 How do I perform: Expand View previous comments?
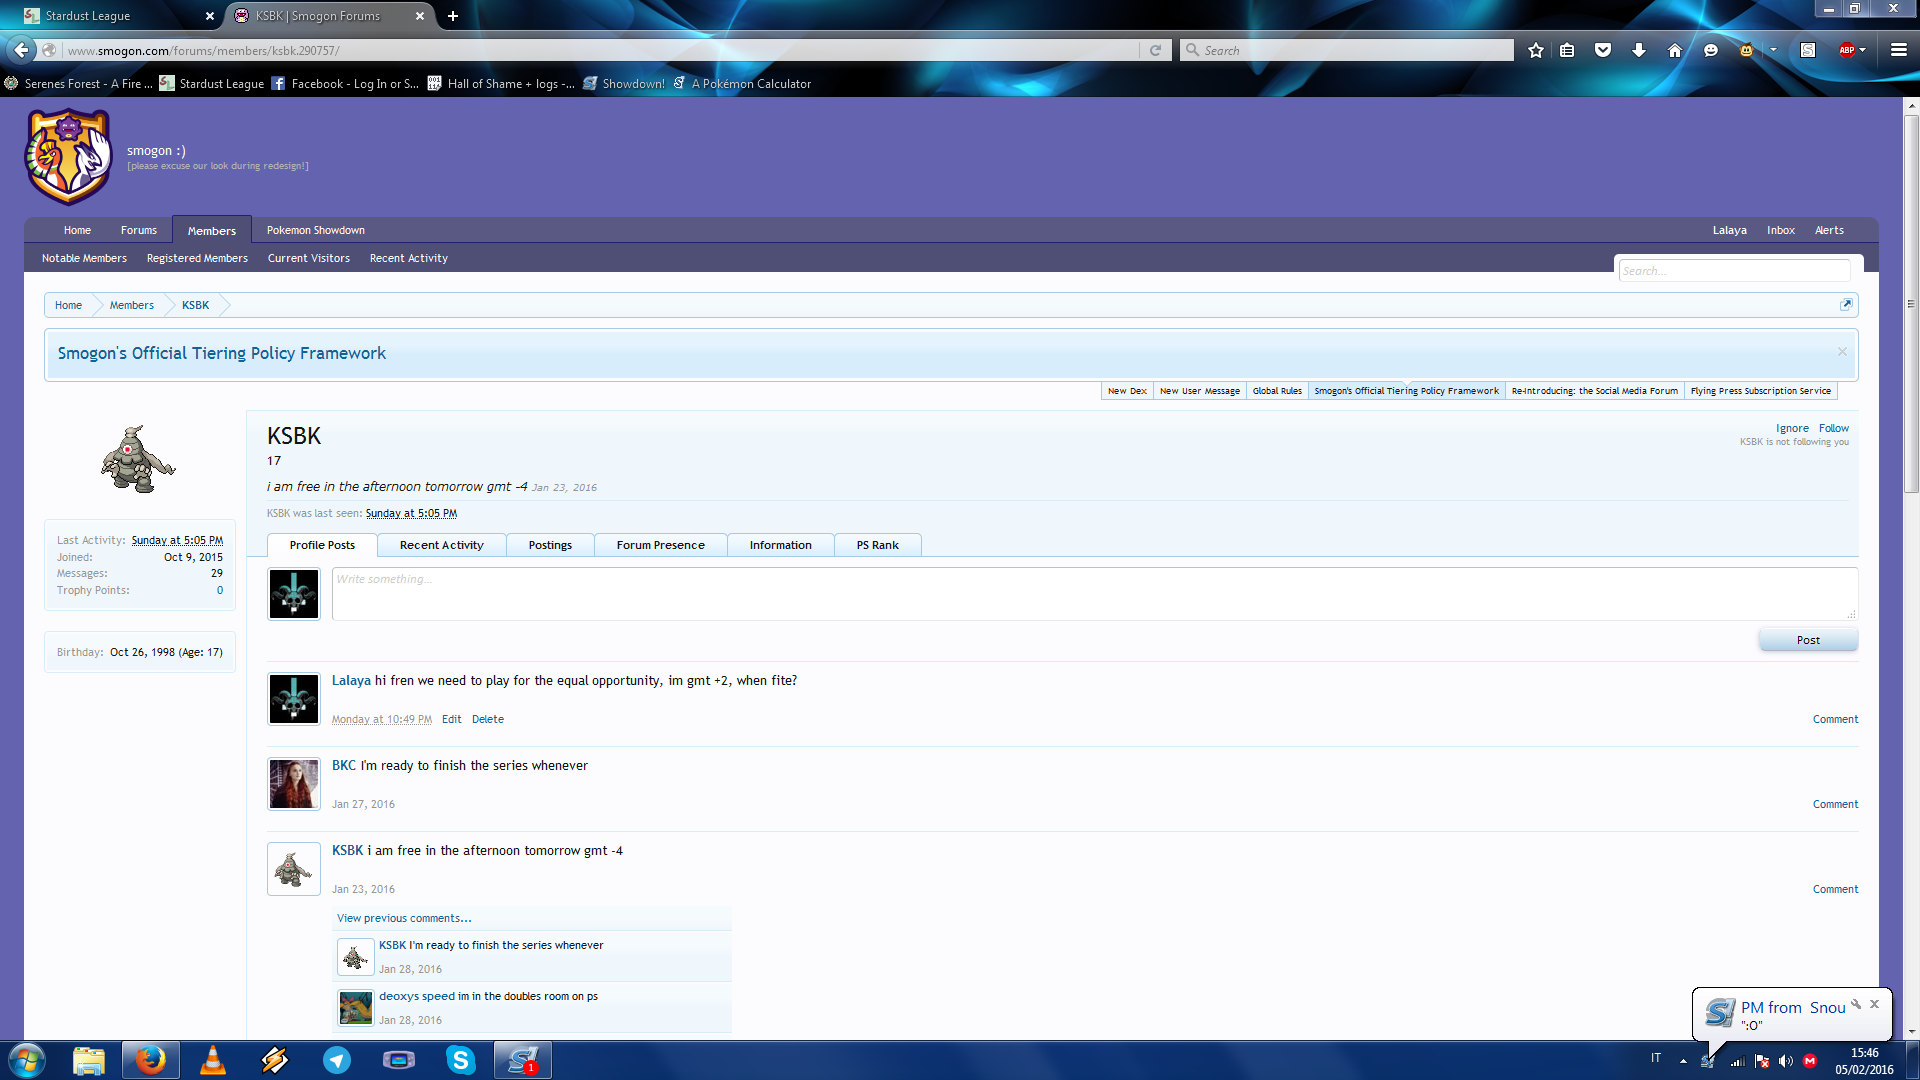pyautogui.click(x=404, y=918)
